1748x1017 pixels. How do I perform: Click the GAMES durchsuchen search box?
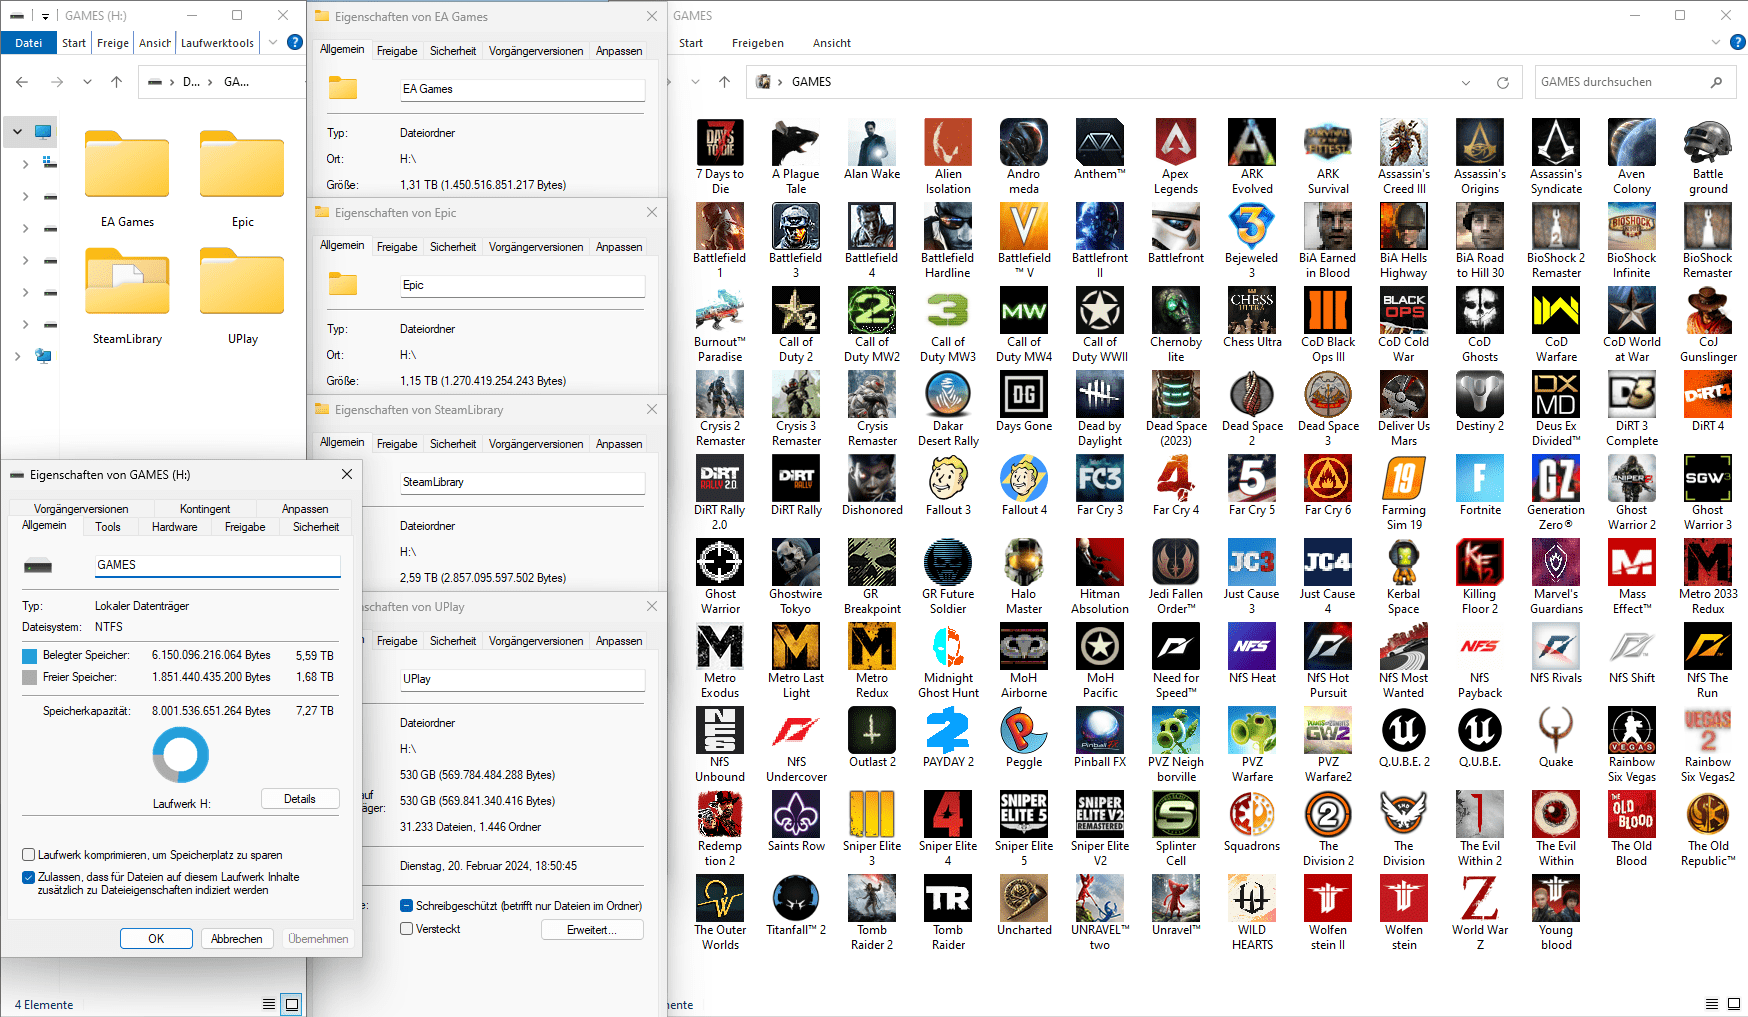click(x=1636, y=82)
